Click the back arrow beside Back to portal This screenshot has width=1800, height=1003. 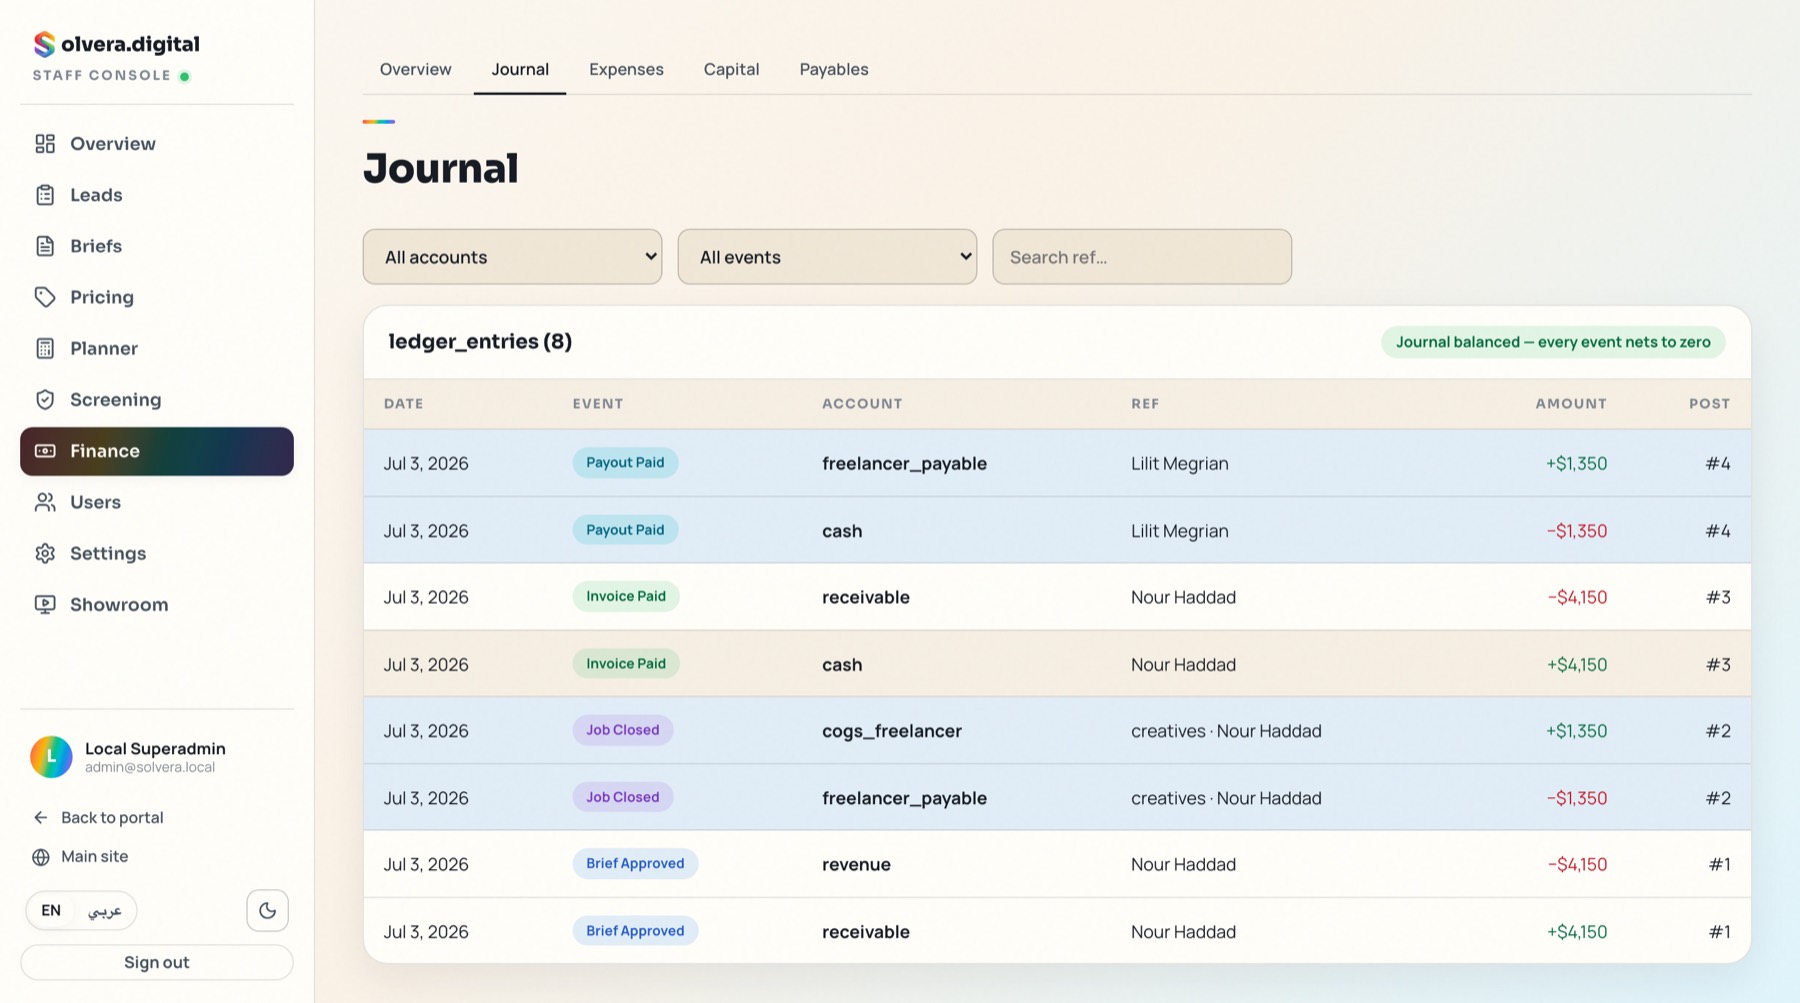(41, 817)
